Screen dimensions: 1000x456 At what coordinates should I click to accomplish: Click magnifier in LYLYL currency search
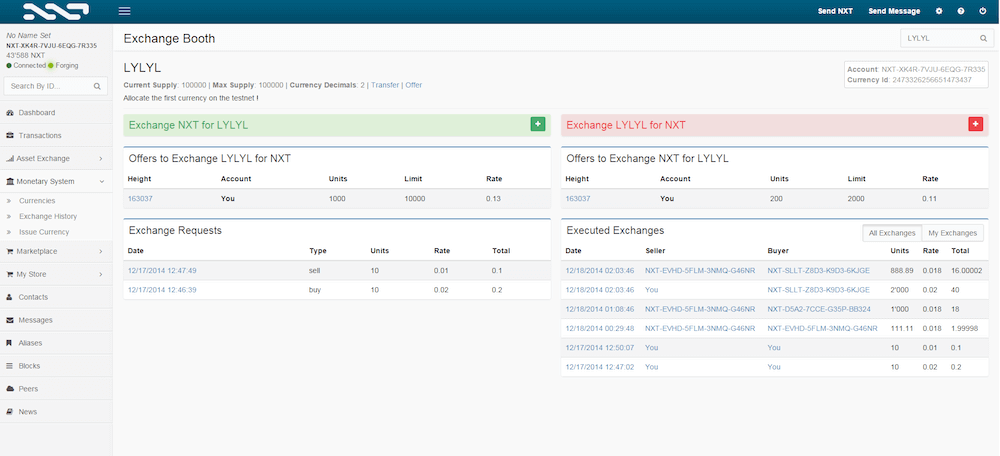click(x=983, y=38)
